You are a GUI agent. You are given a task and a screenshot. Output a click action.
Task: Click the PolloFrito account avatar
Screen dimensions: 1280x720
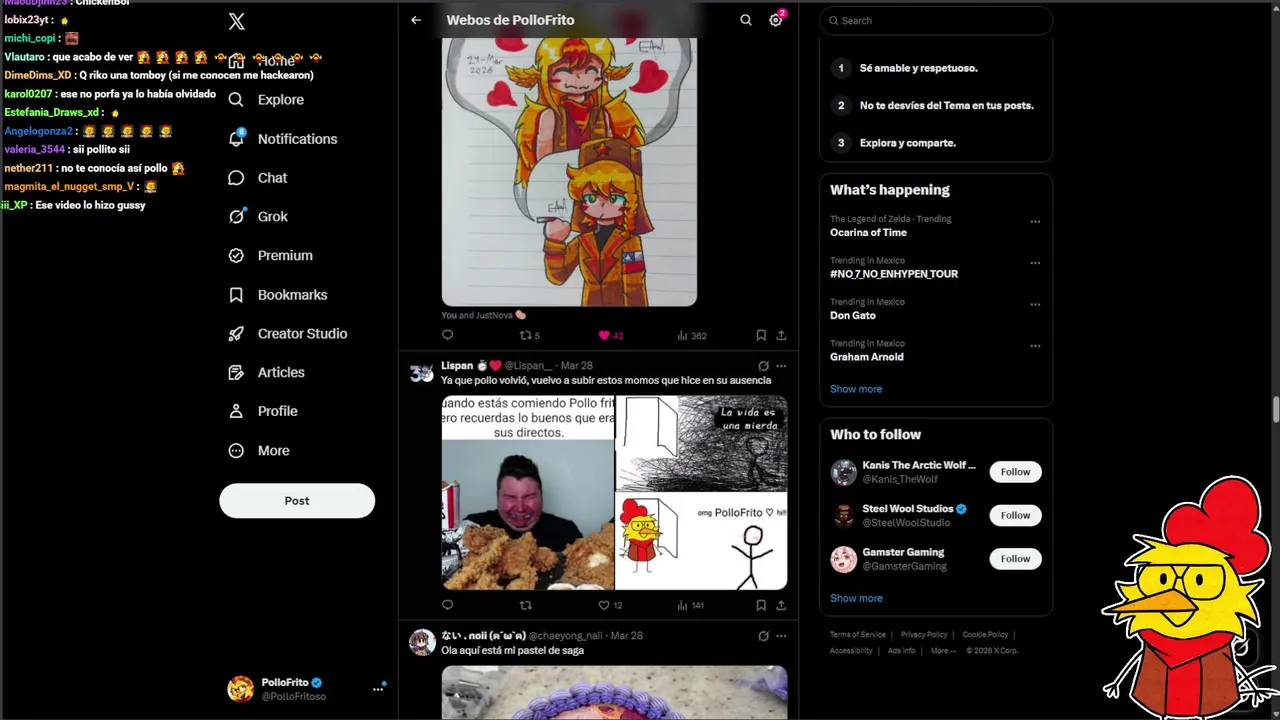[x=240, y=689]
